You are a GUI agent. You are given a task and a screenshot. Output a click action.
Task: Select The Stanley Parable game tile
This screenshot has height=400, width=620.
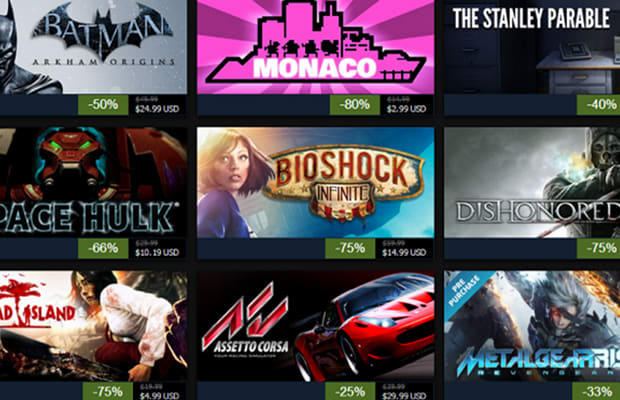click(x=532, y=47)
